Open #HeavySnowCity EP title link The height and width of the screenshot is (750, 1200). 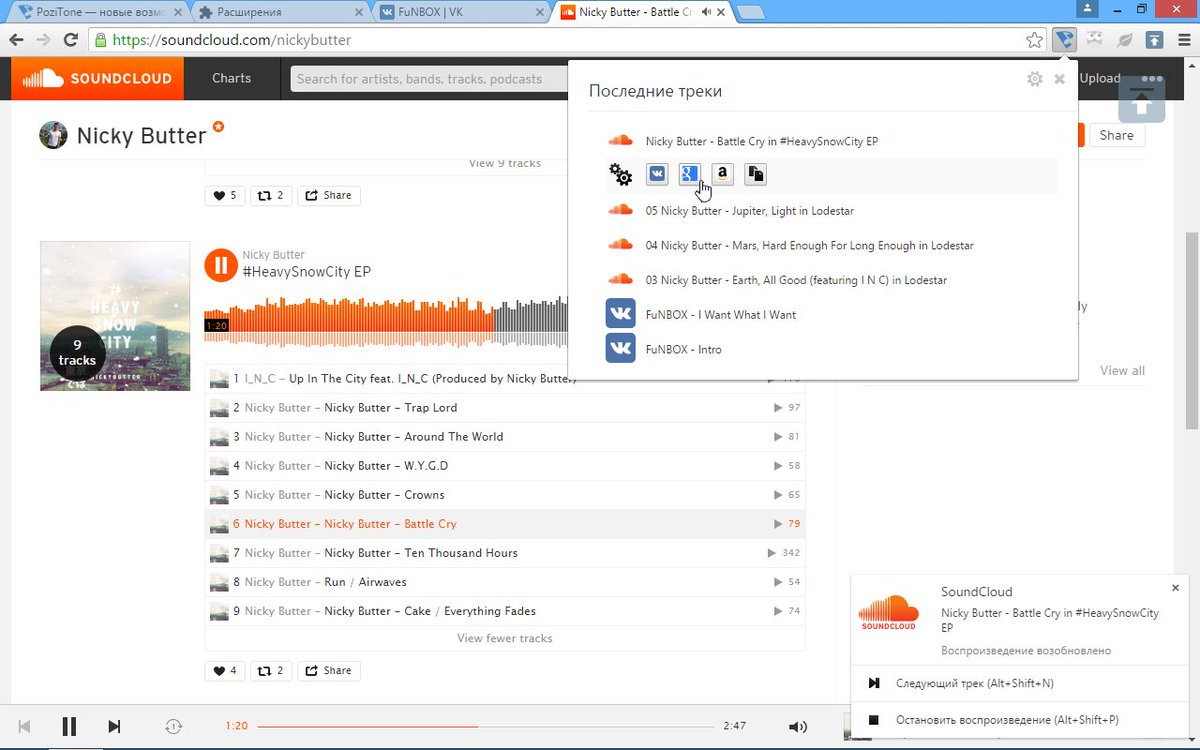[307, 272]
